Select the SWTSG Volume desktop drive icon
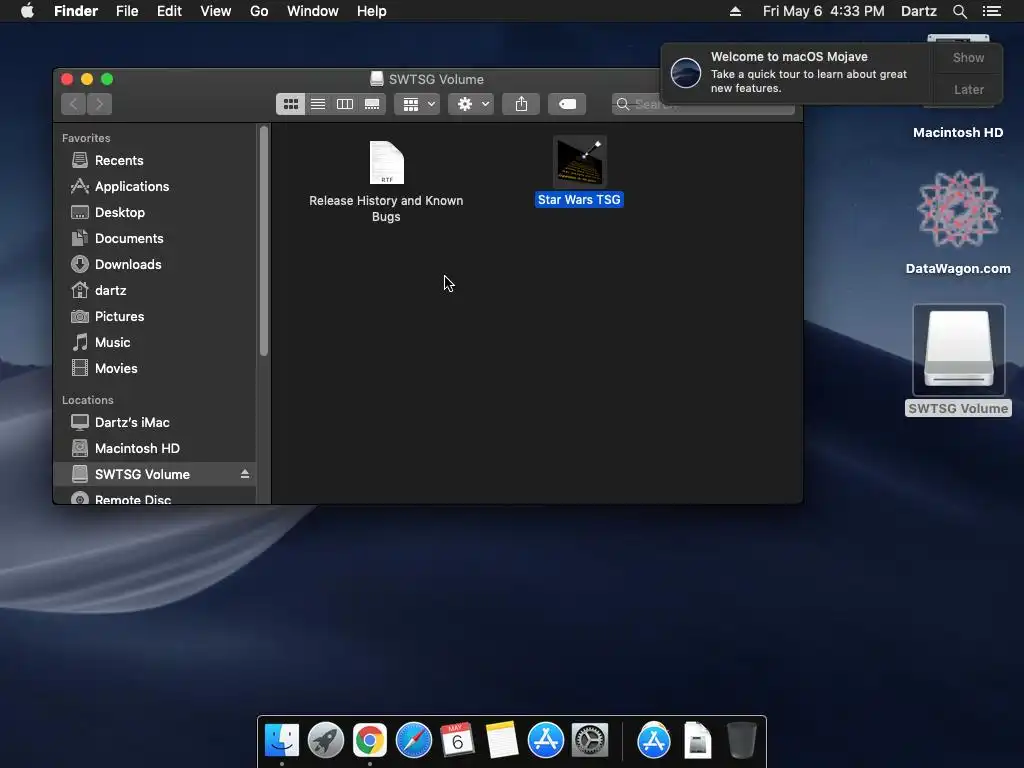 click(x=958, y=350)
